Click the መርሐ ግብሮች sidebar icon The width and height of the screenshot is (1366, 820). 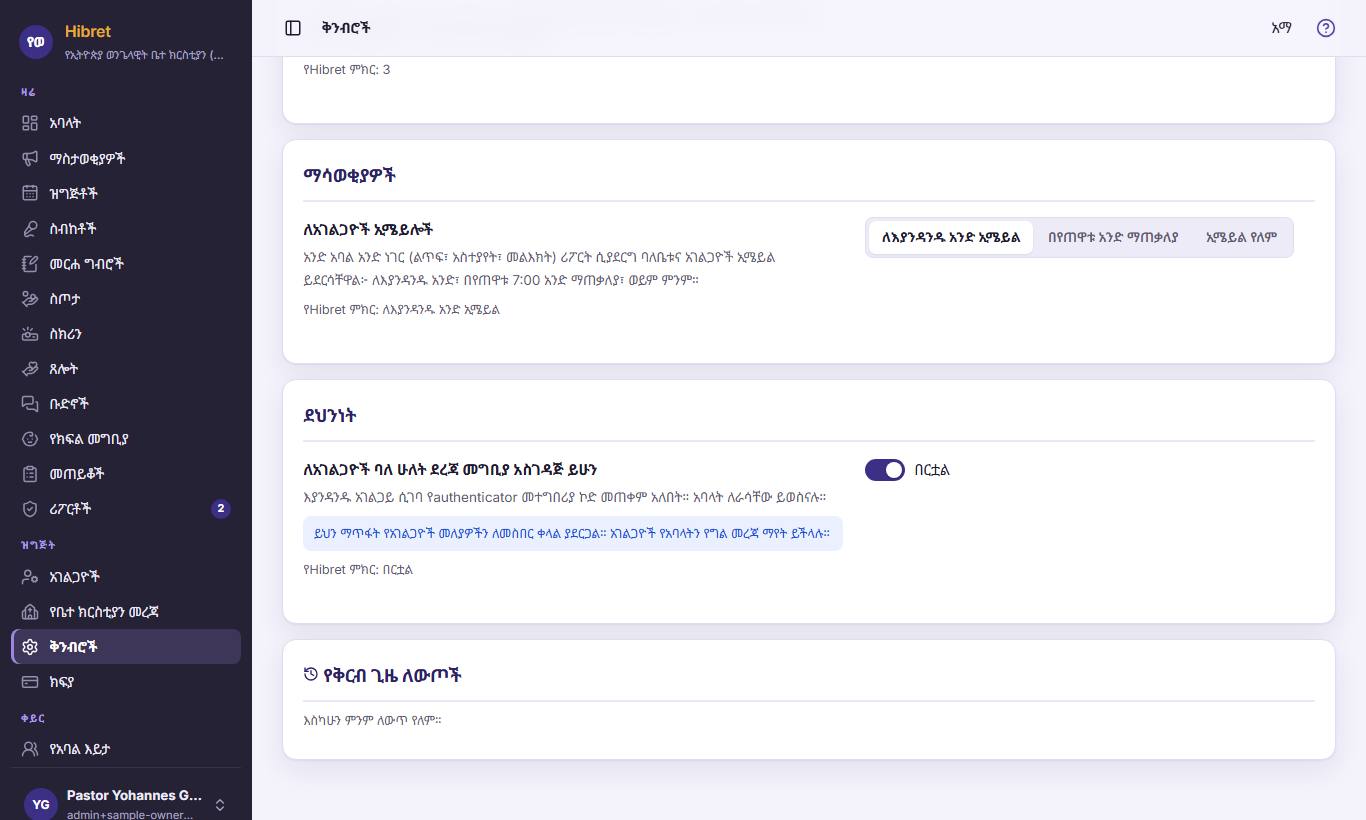(30, 263)
